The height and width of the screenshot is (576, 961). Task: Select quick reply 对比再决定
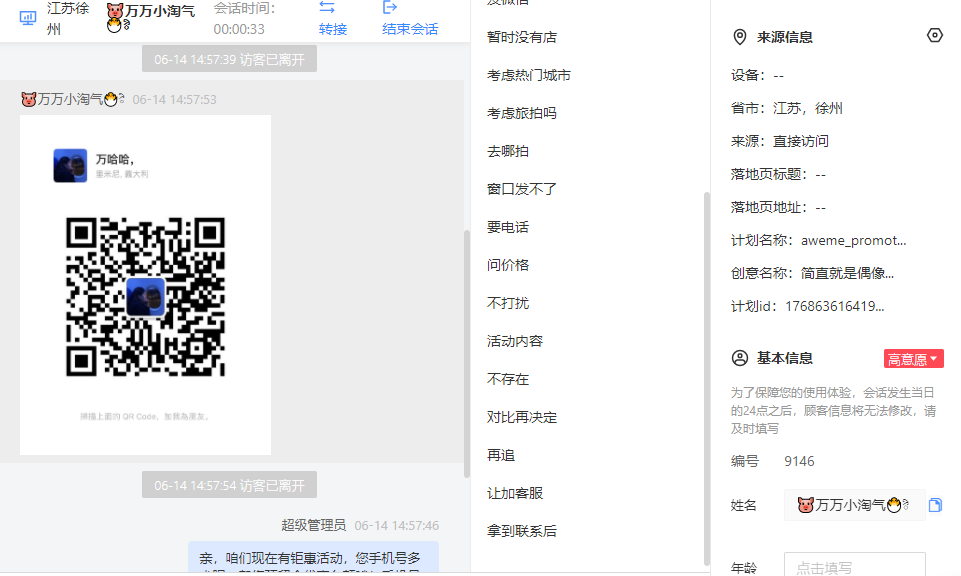[x=522, y=417]
